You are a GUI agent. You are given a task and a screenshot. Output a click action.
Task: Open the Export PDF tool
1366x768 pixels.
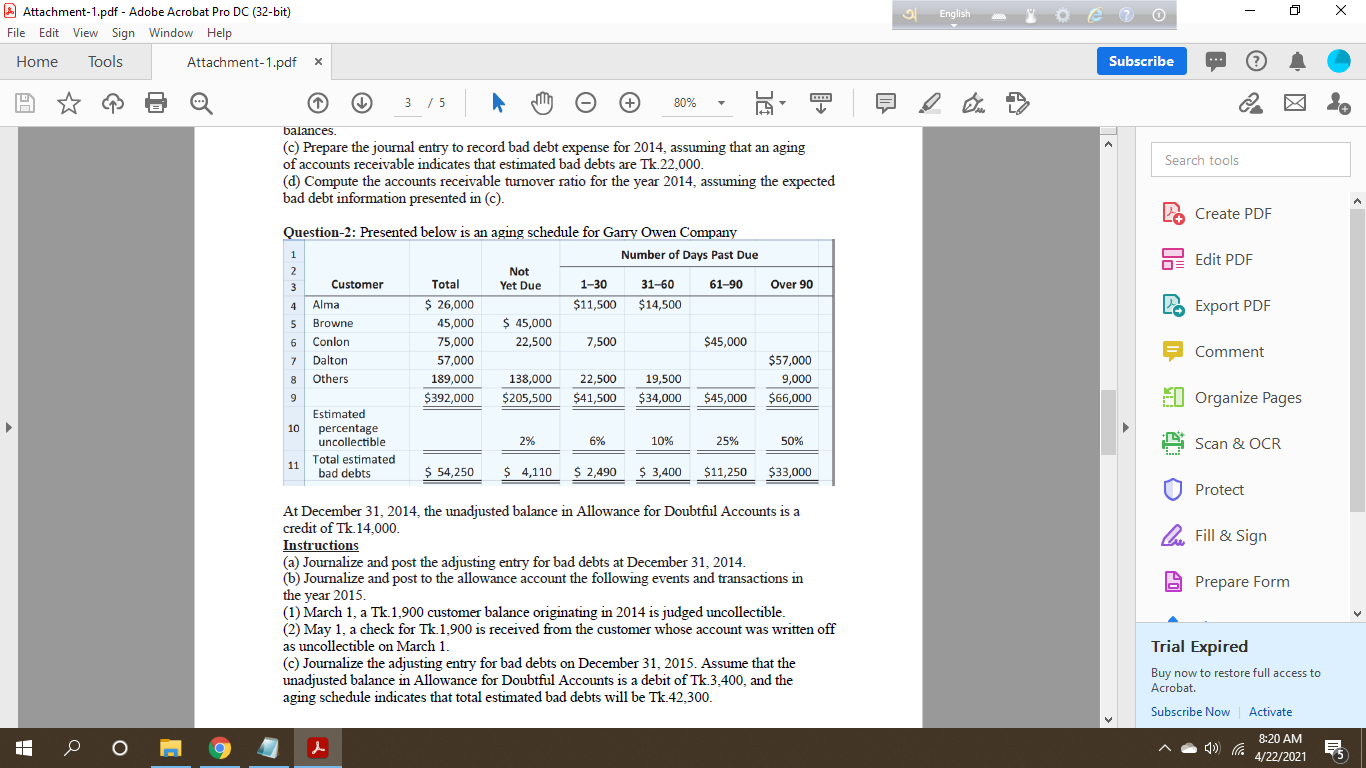pos(1216,306)
